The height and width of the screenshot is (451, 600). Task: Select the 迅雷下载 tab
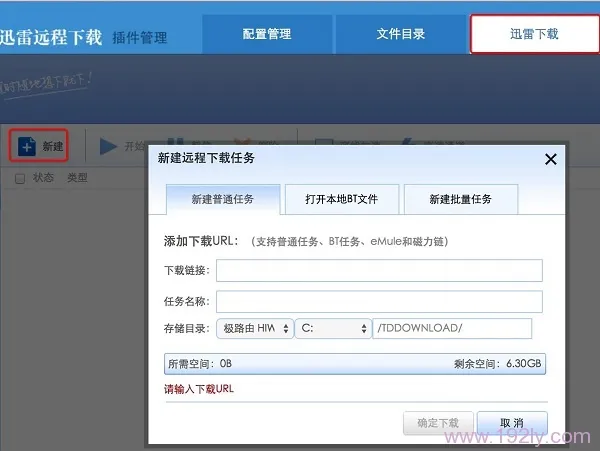point(533,34)
